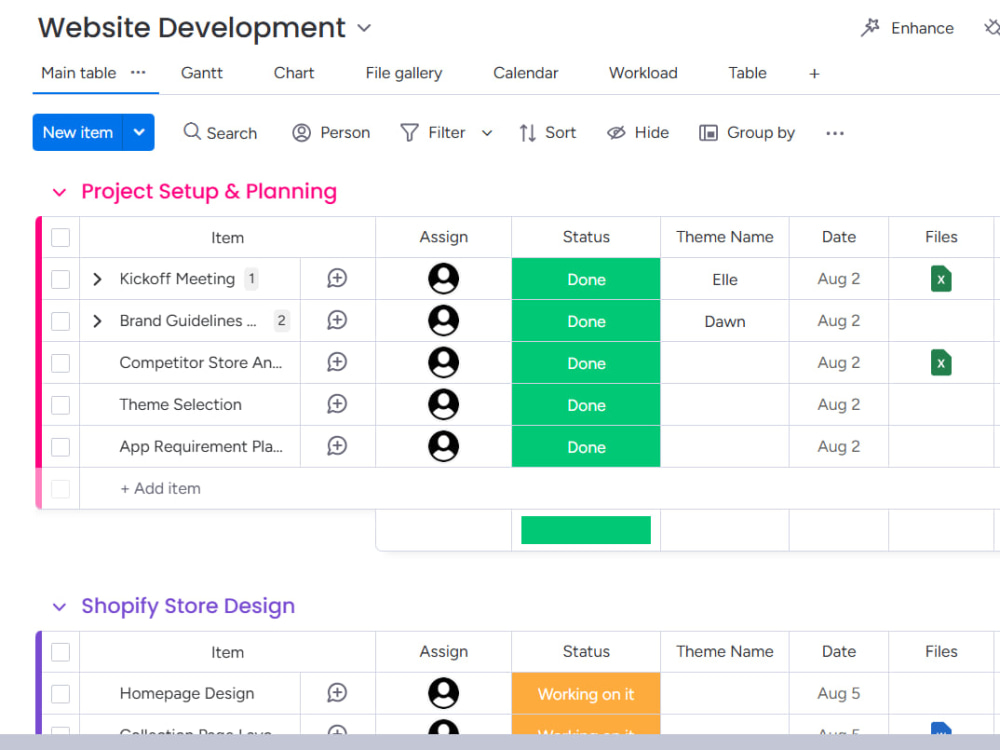Click the Sort arrows icon
The height and width of the screenshot is (750, 1000).
[527, 133]
